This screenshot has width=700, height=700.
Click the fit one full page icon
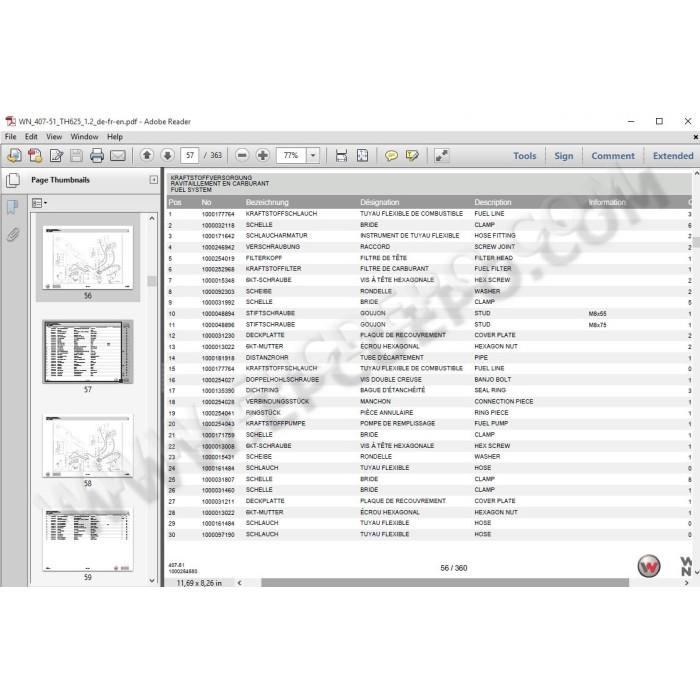[x=362, y=155]
